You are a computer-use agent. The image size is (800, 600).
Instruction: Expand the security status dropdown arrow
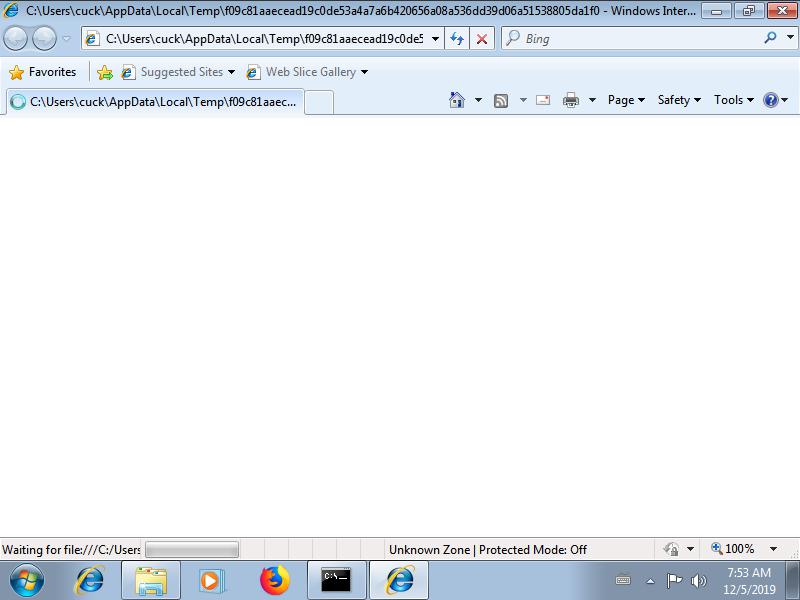690,549
